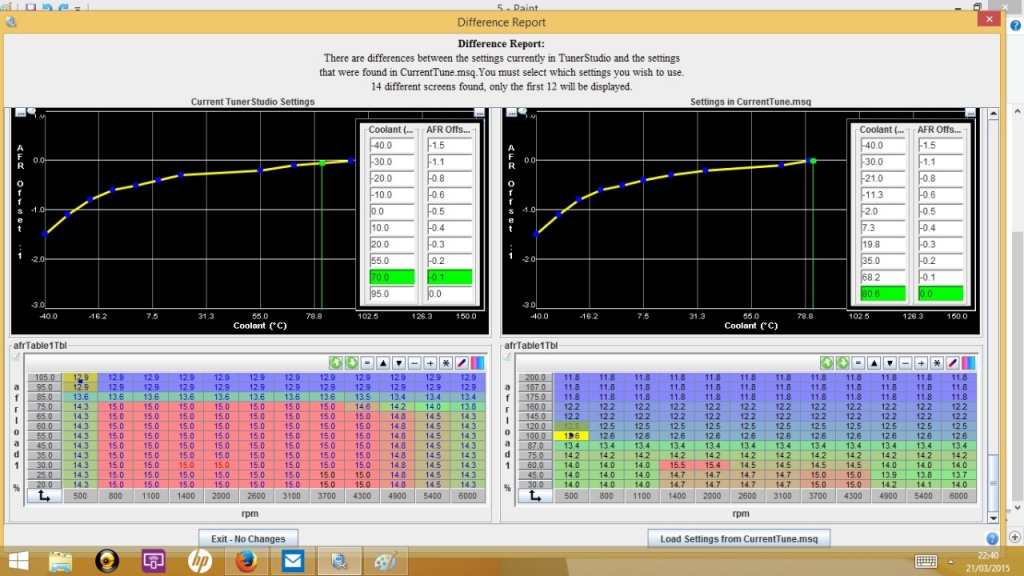
Task: Click blue help icon beside Load Settings button
Action: [x=992, y=539]
